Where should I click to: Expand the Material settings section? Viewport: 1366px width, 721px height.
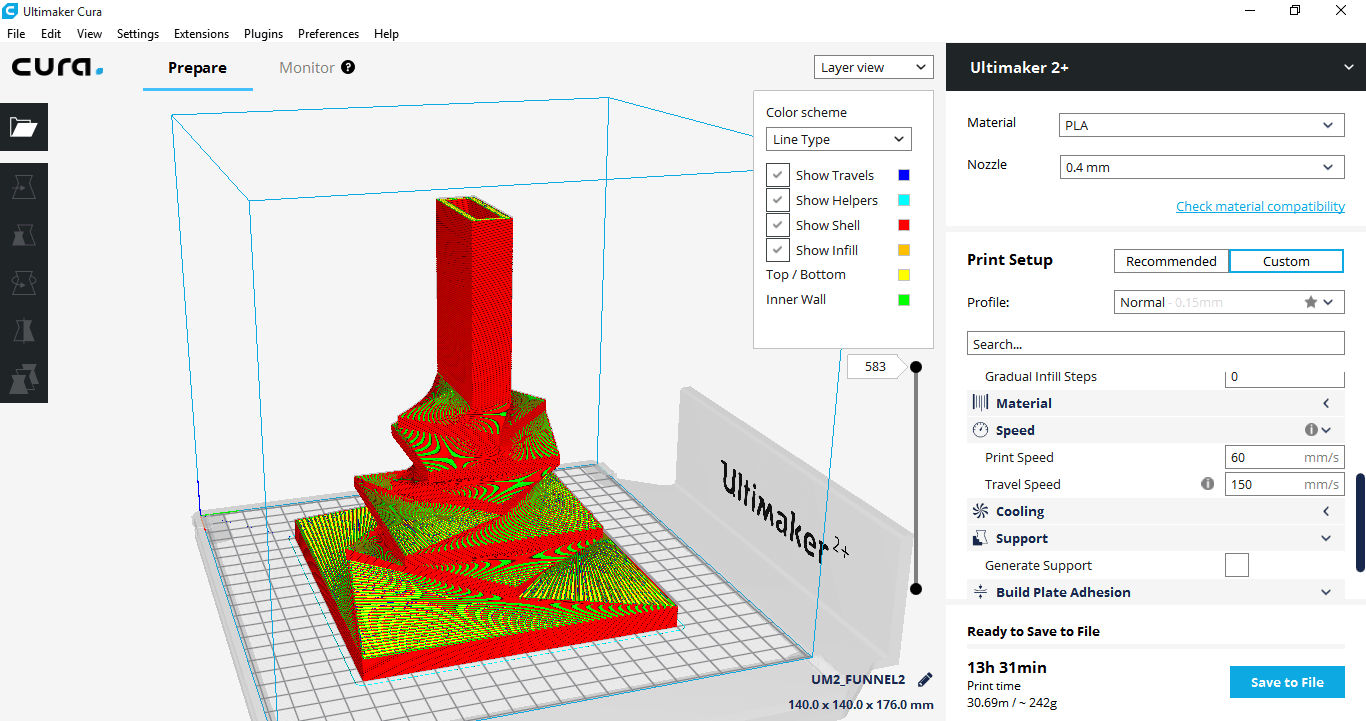tap(1326, 403)
